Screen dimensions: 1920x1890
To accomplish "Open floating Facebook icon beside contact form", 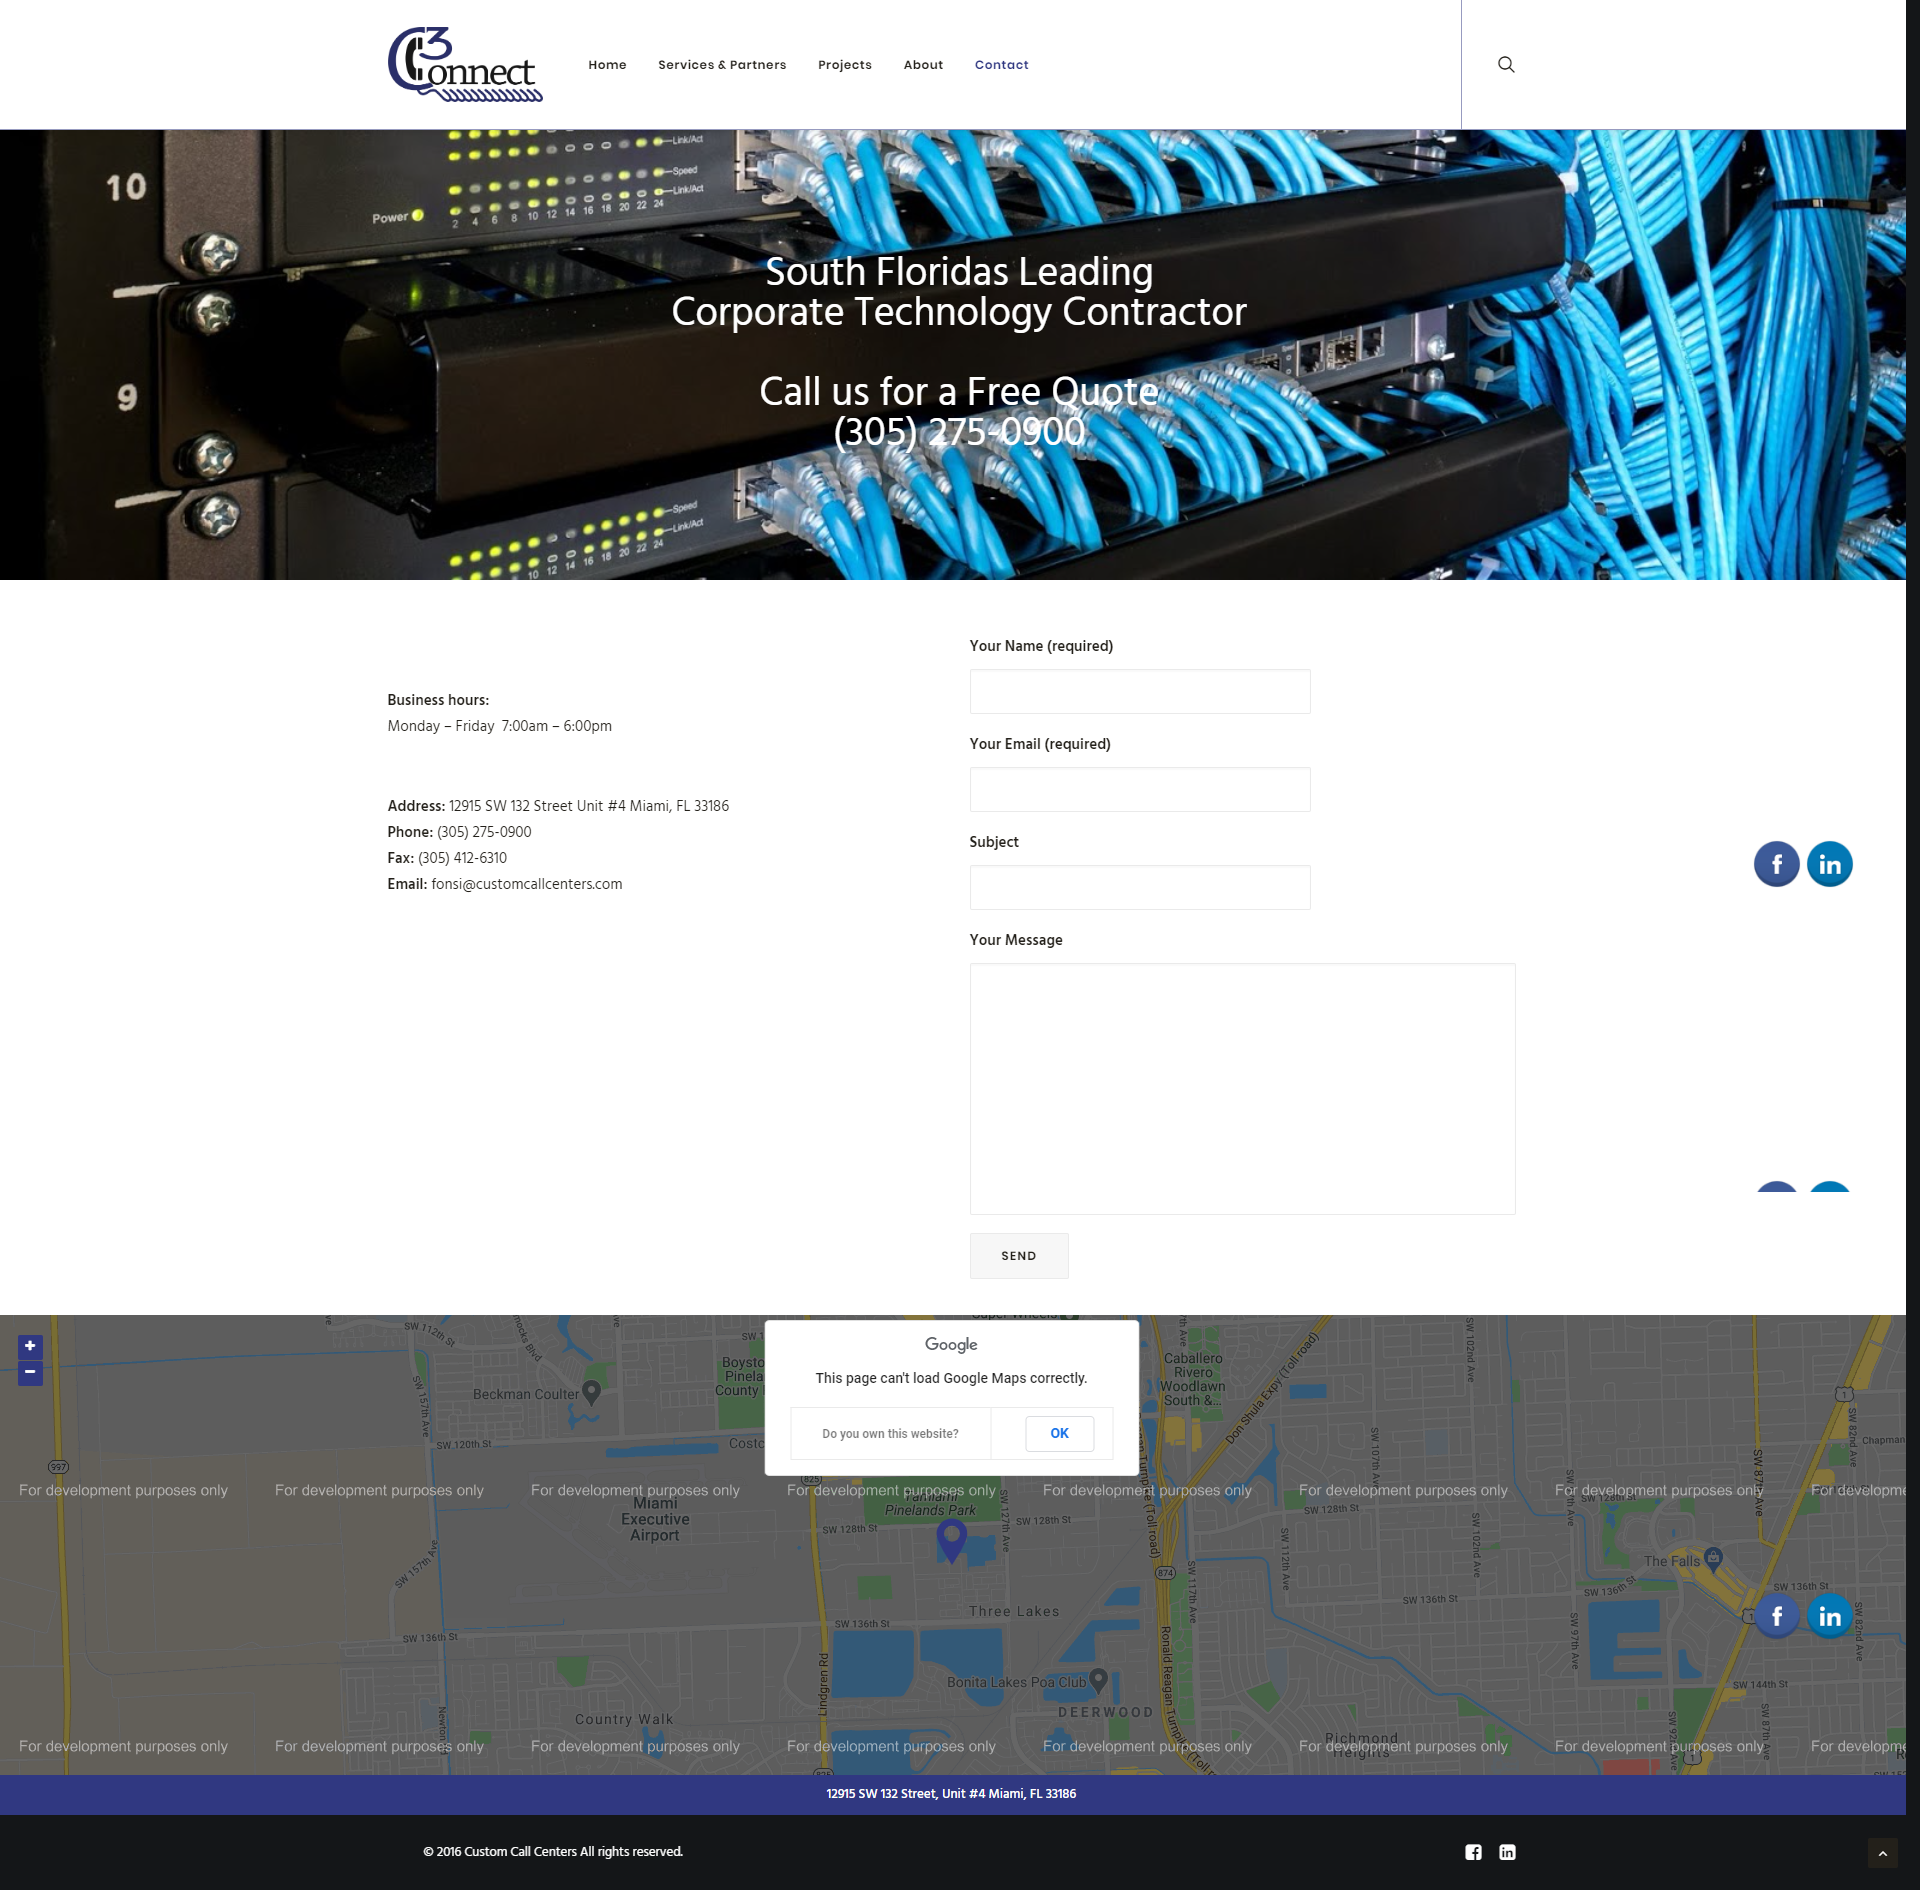I will click(x=1776, y=864).
